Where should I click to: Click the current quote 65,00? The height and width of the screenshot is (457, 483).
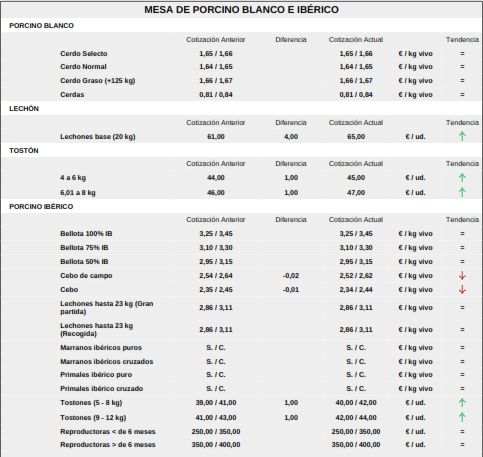pyautogui.click(x=356, y=137)
